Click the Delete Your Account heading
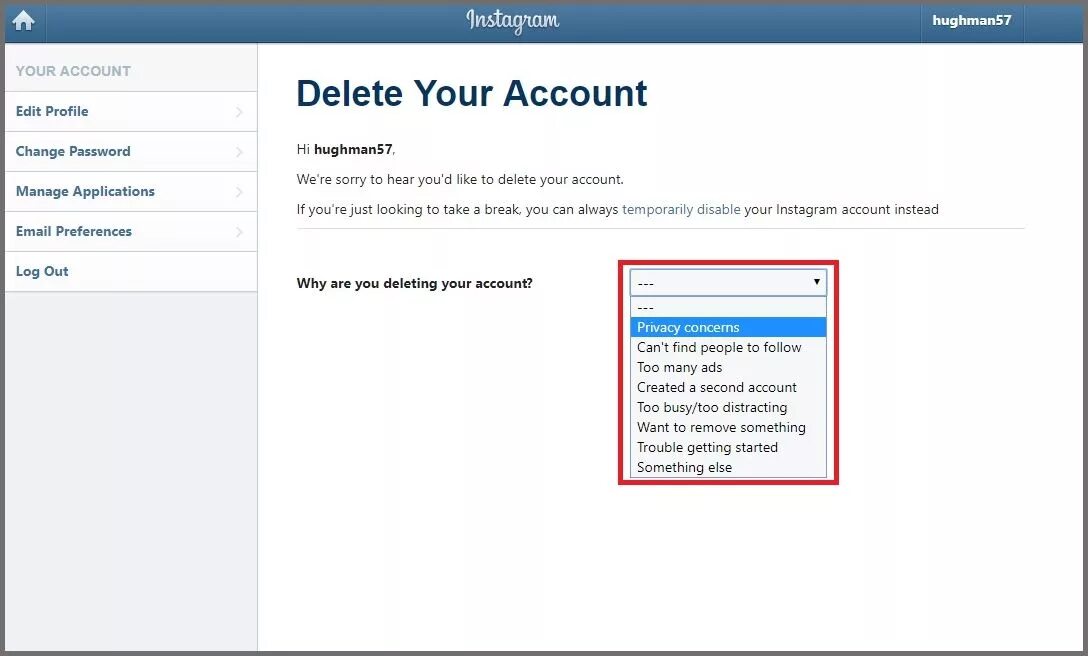This screenshot has height=656, width=1088. point(472,93)
